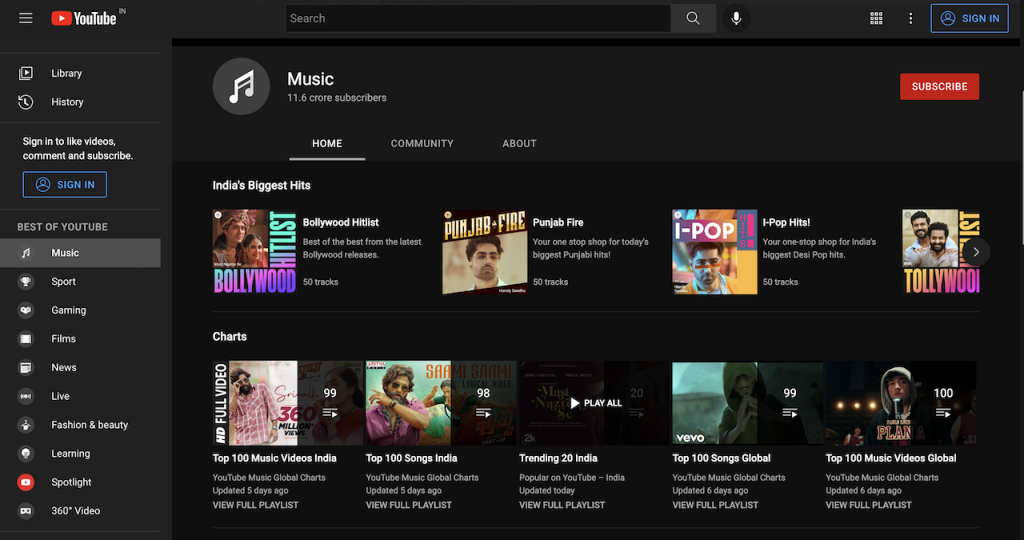Open the Tollywood playlist thumbnail

point(940,252)
